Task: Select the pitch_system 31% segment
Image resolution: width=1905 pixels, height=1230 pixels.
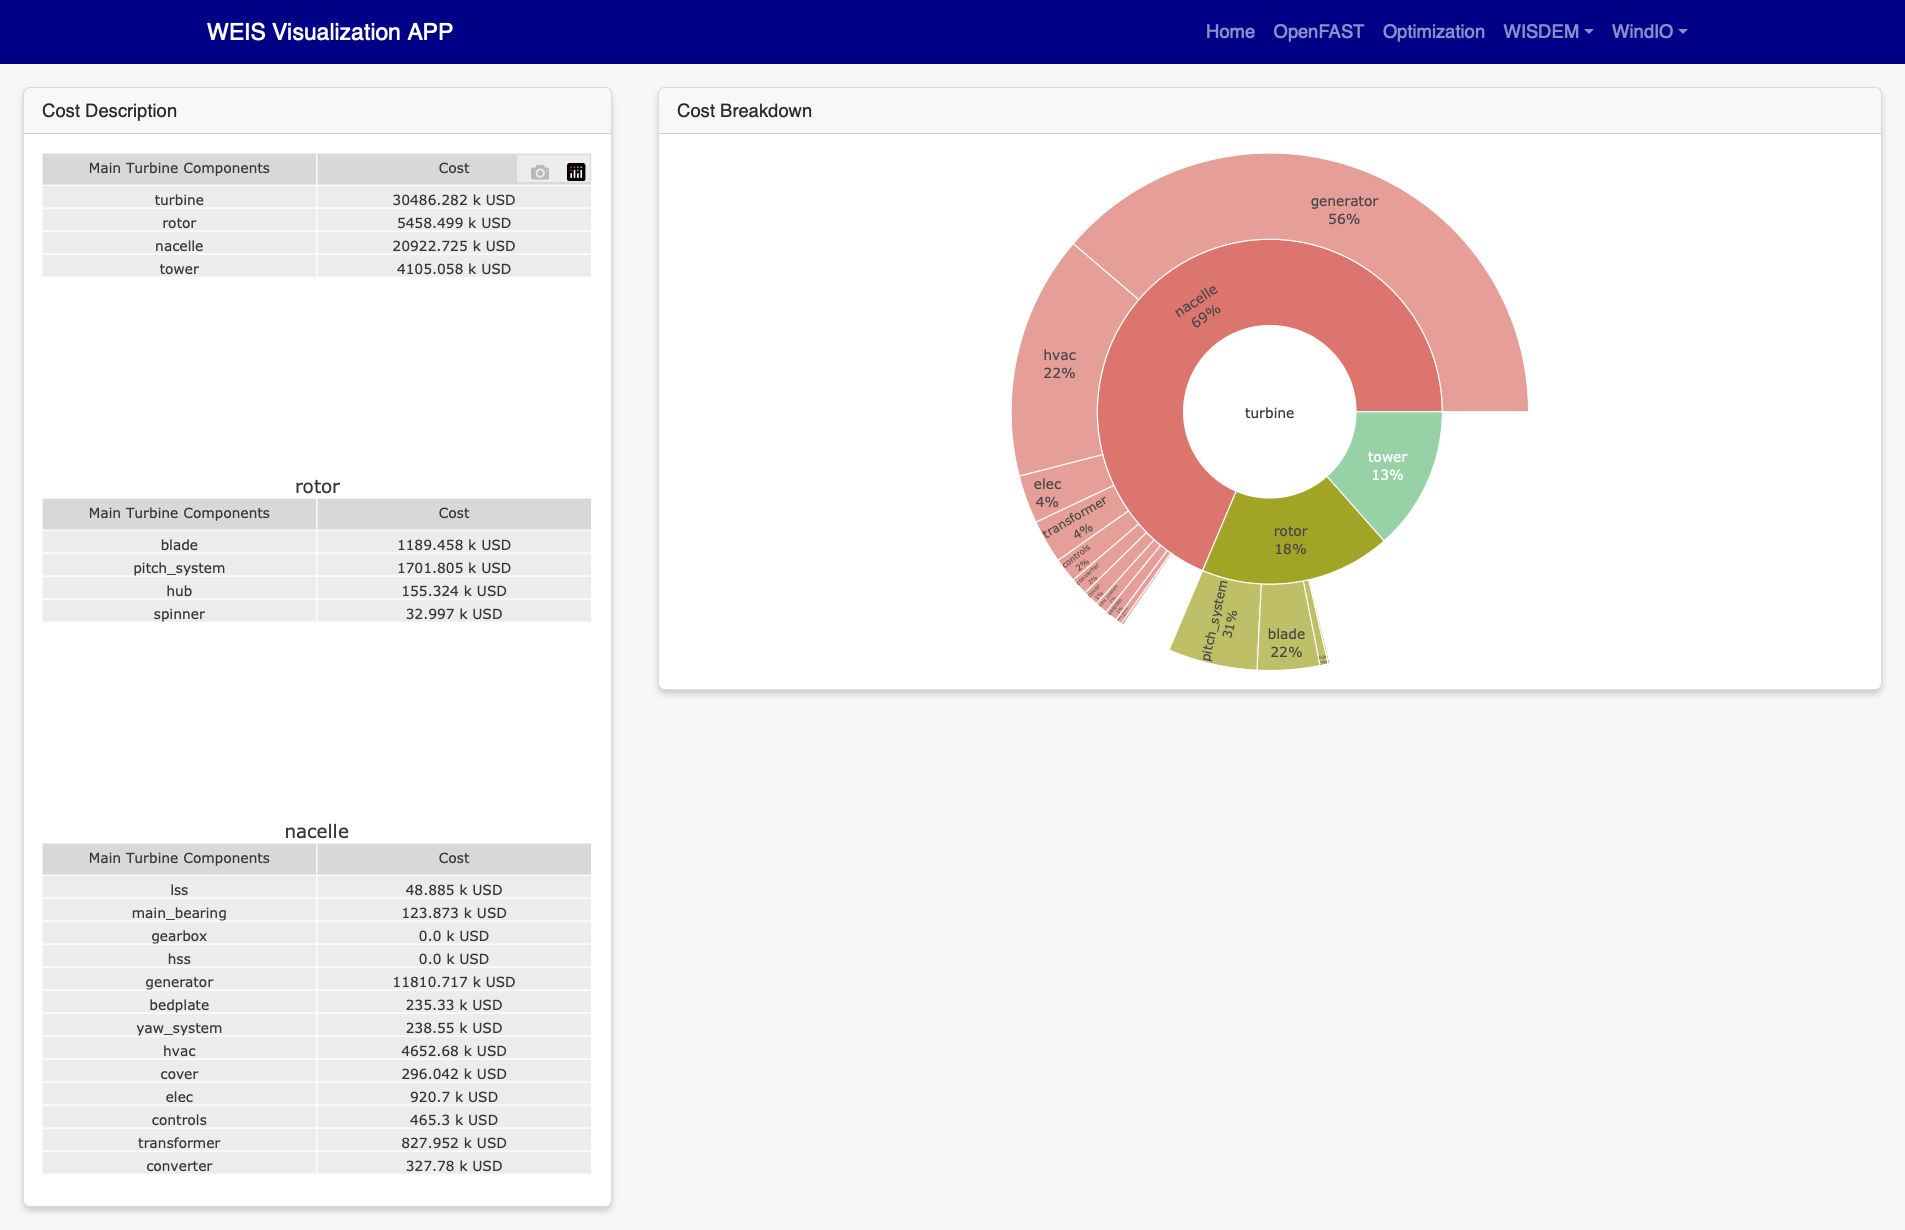Action: click(1220, 620)
